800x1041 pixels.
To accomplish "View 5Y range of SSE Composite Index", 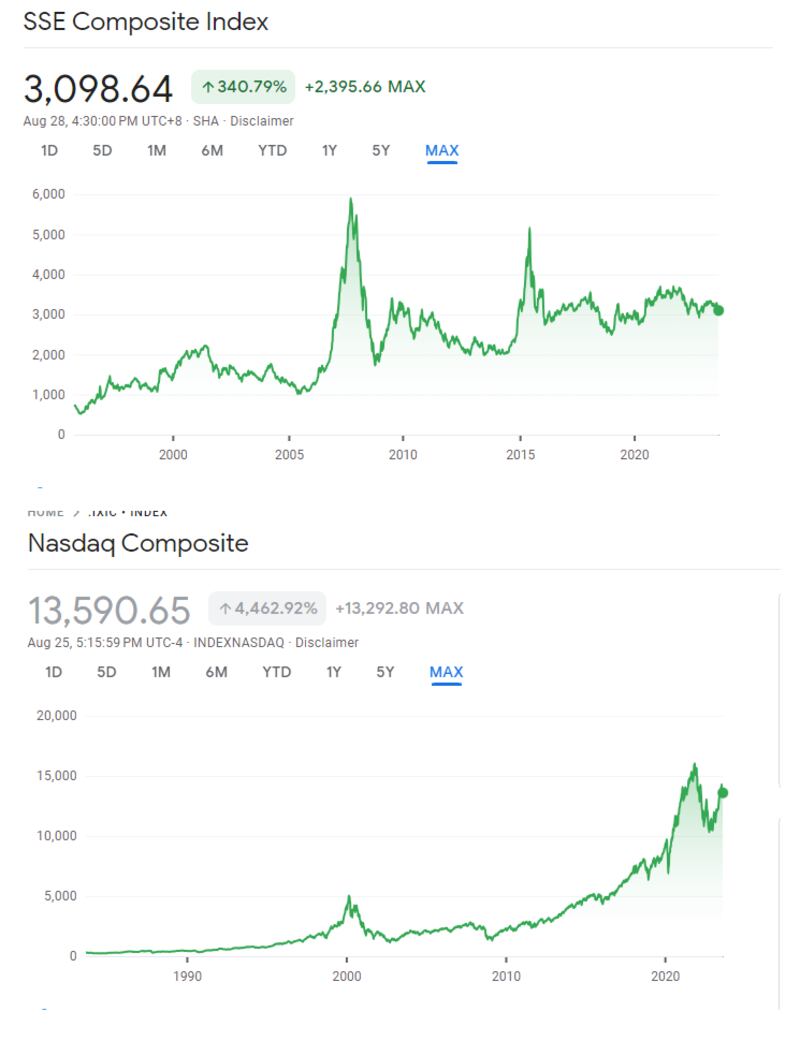I will coord(381,151).
